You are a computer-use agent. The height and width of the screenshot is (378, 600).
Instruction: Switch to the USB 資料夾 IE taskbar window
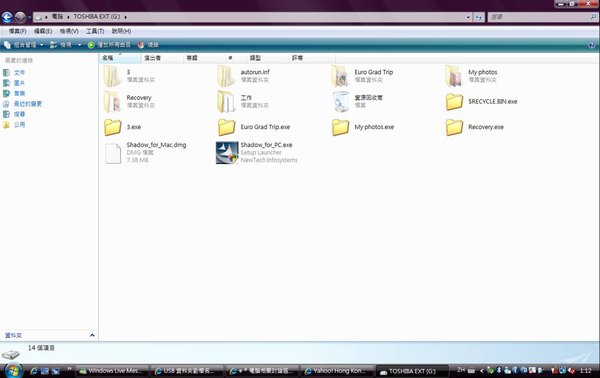click(187, 371)
